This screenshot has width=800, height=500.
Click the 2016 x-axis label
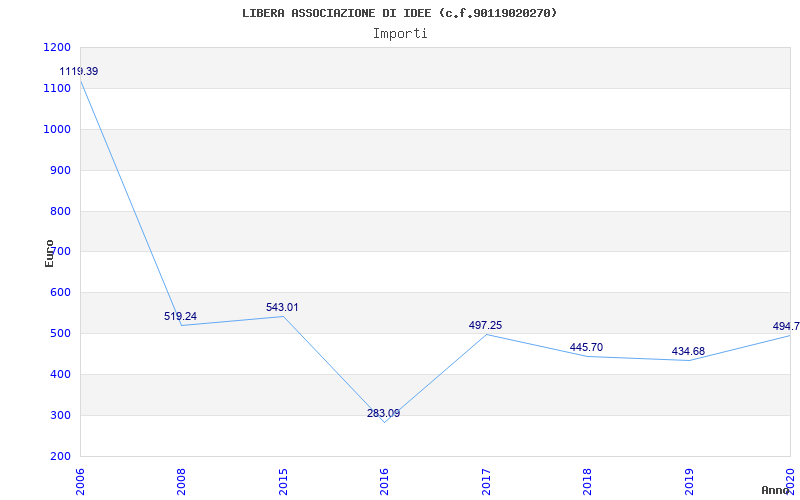click(384, 482)
